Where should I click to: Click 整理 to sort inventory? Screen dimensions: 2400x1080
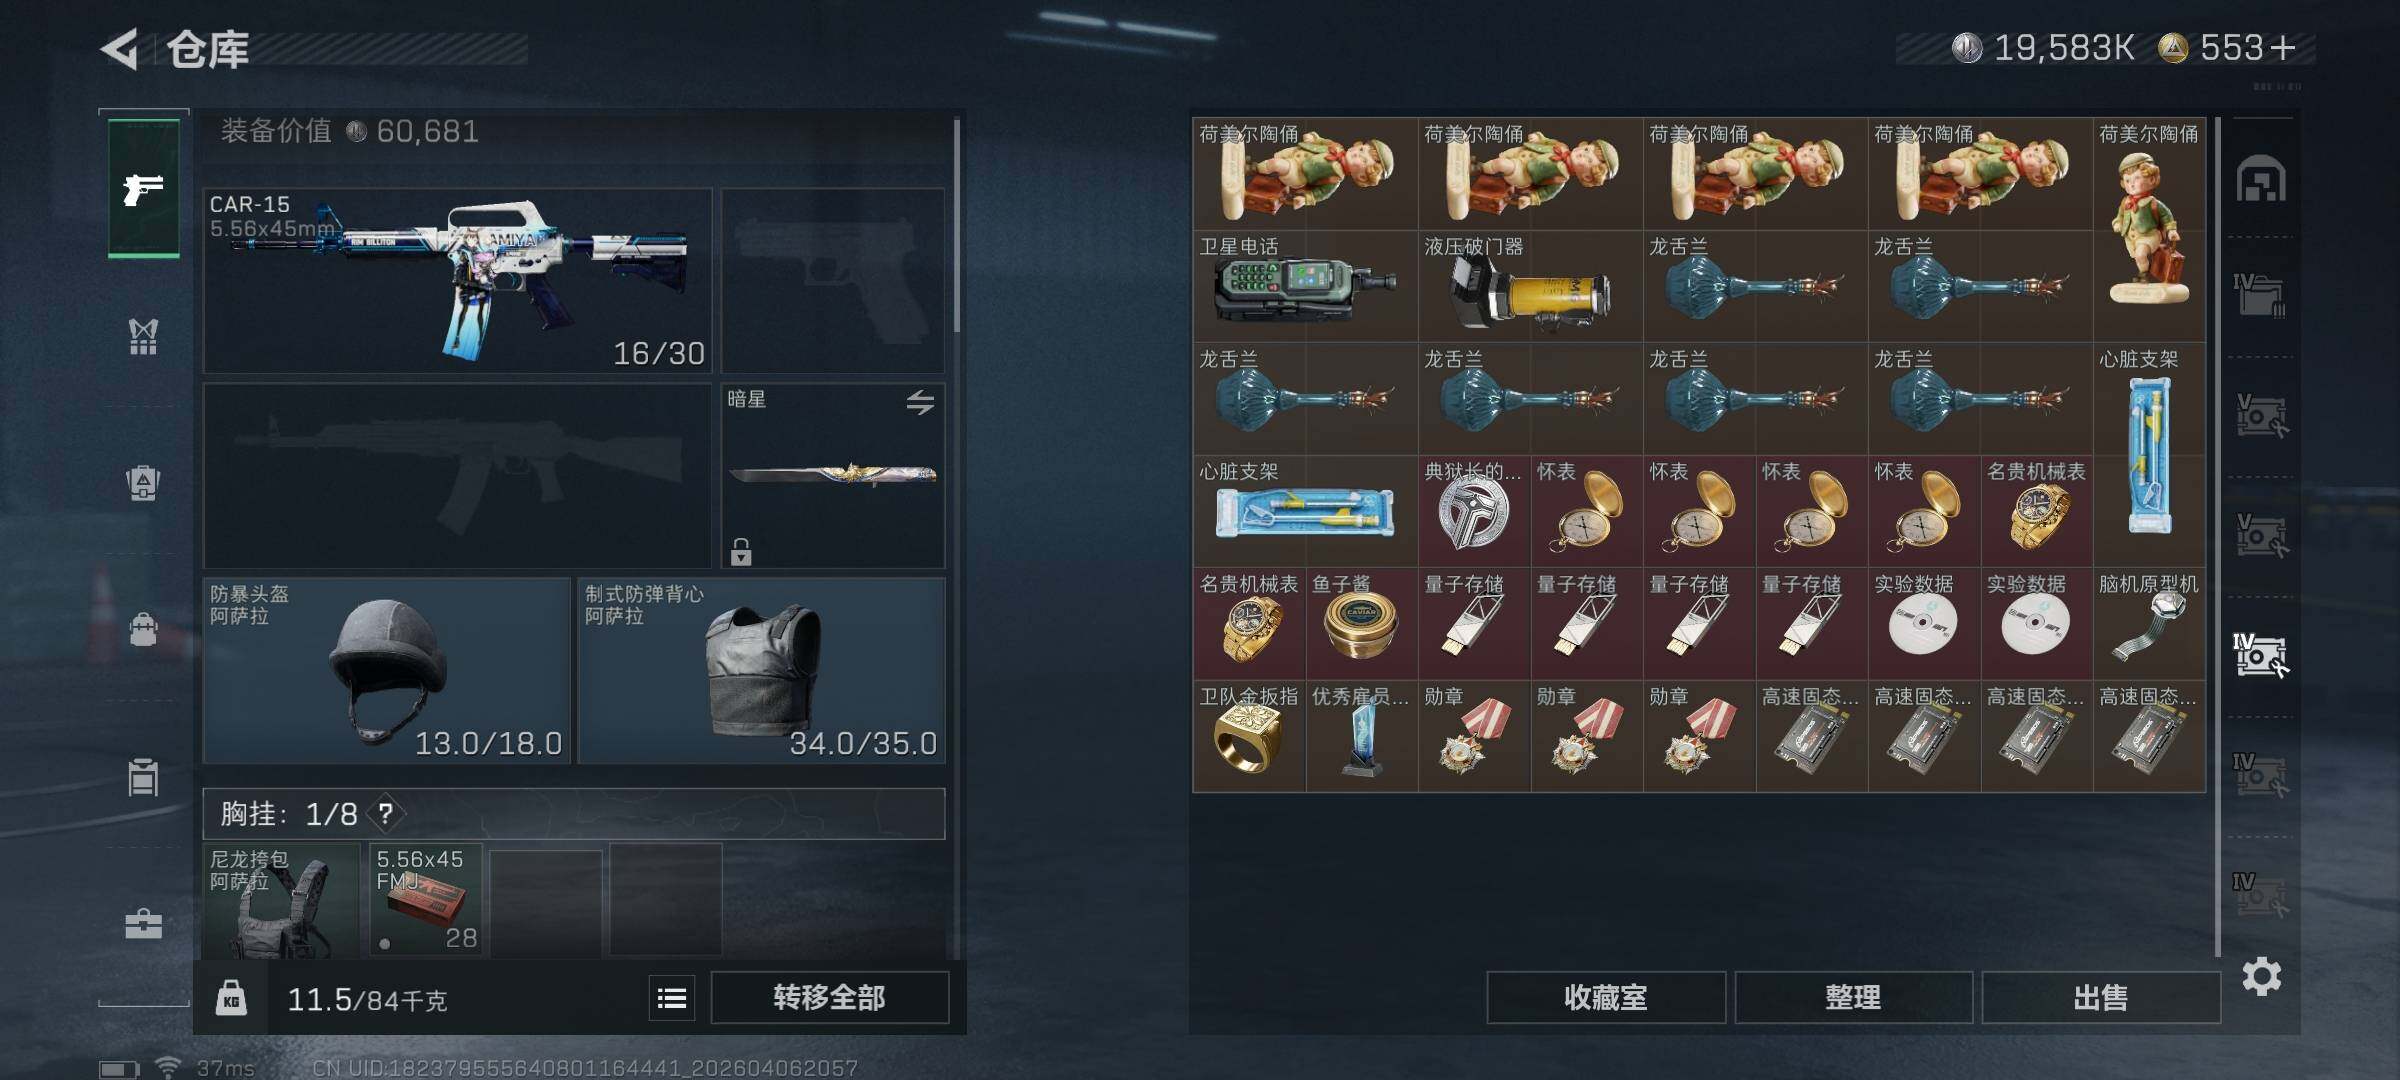(x=1853, y=997)
